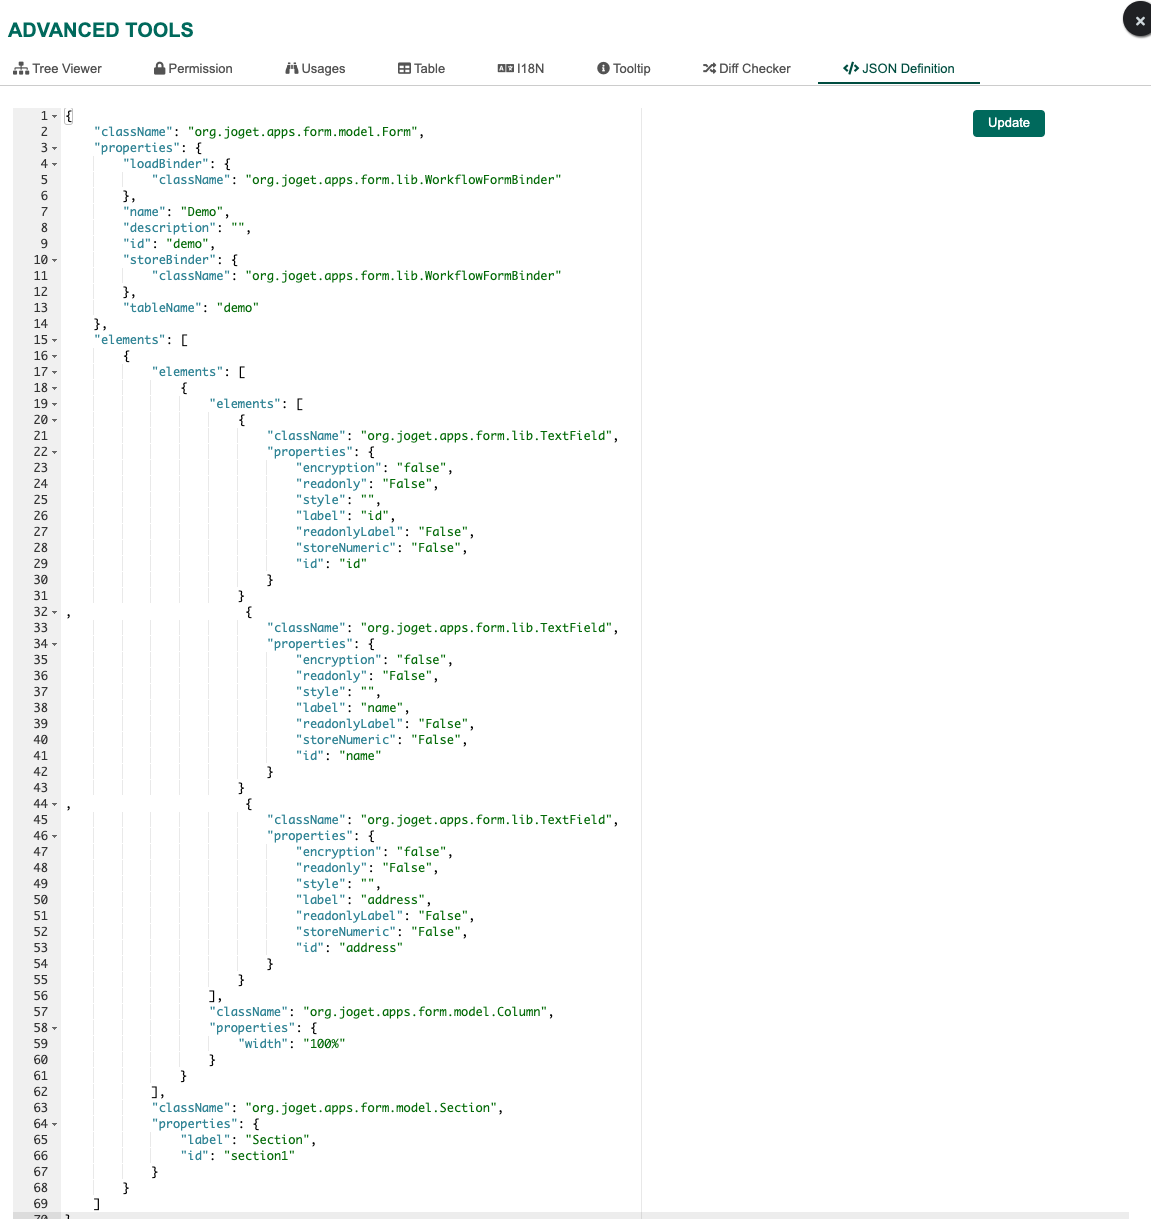This screenshot has height=1219, width=1151.
Task: Click the I18N language icon
Action: (505, 69)
